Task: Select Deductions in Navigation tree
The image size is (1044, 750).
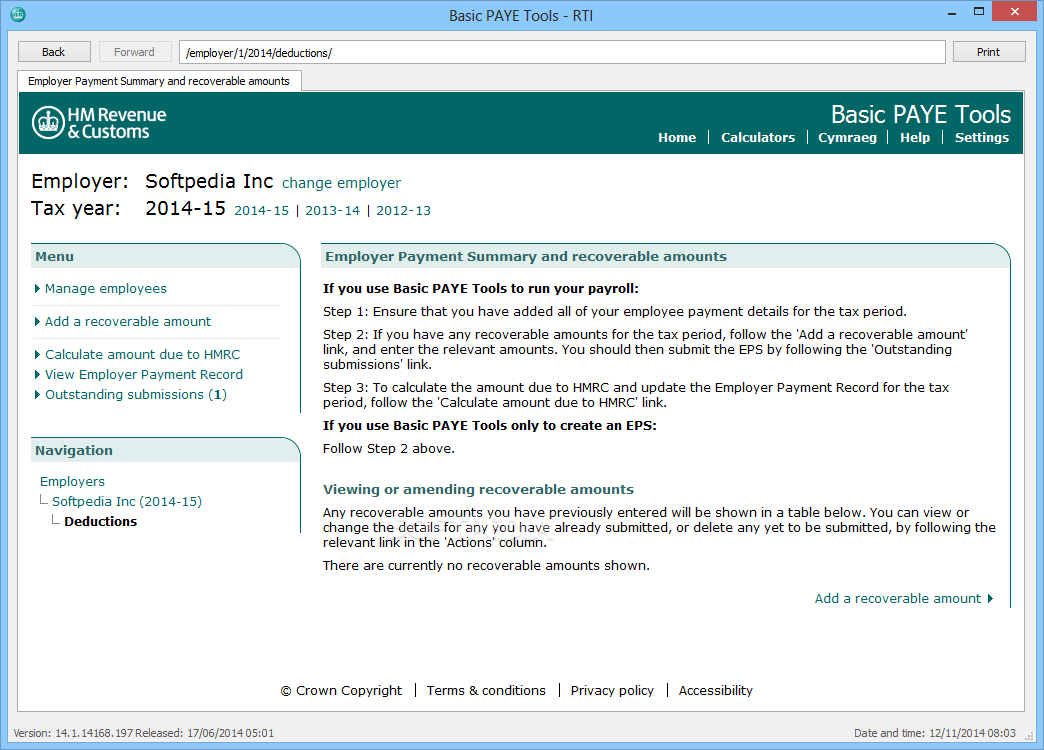Action: 101,522
